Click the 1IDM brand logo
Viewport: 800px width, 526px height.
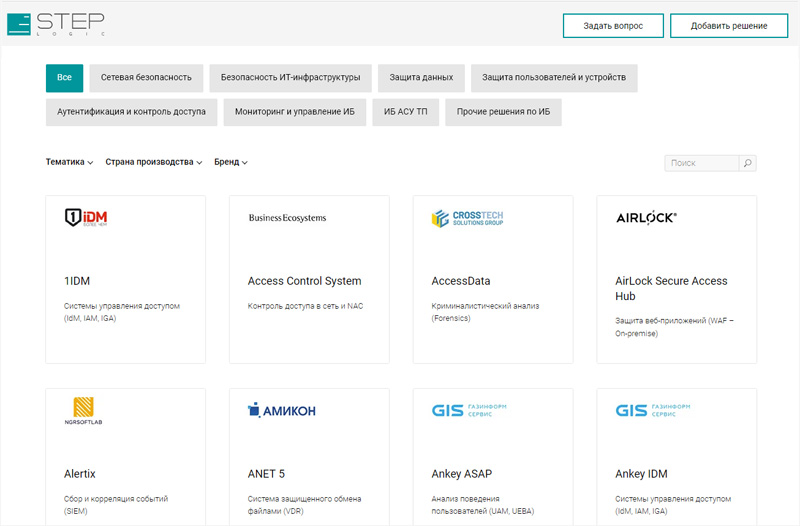[86, 218]
